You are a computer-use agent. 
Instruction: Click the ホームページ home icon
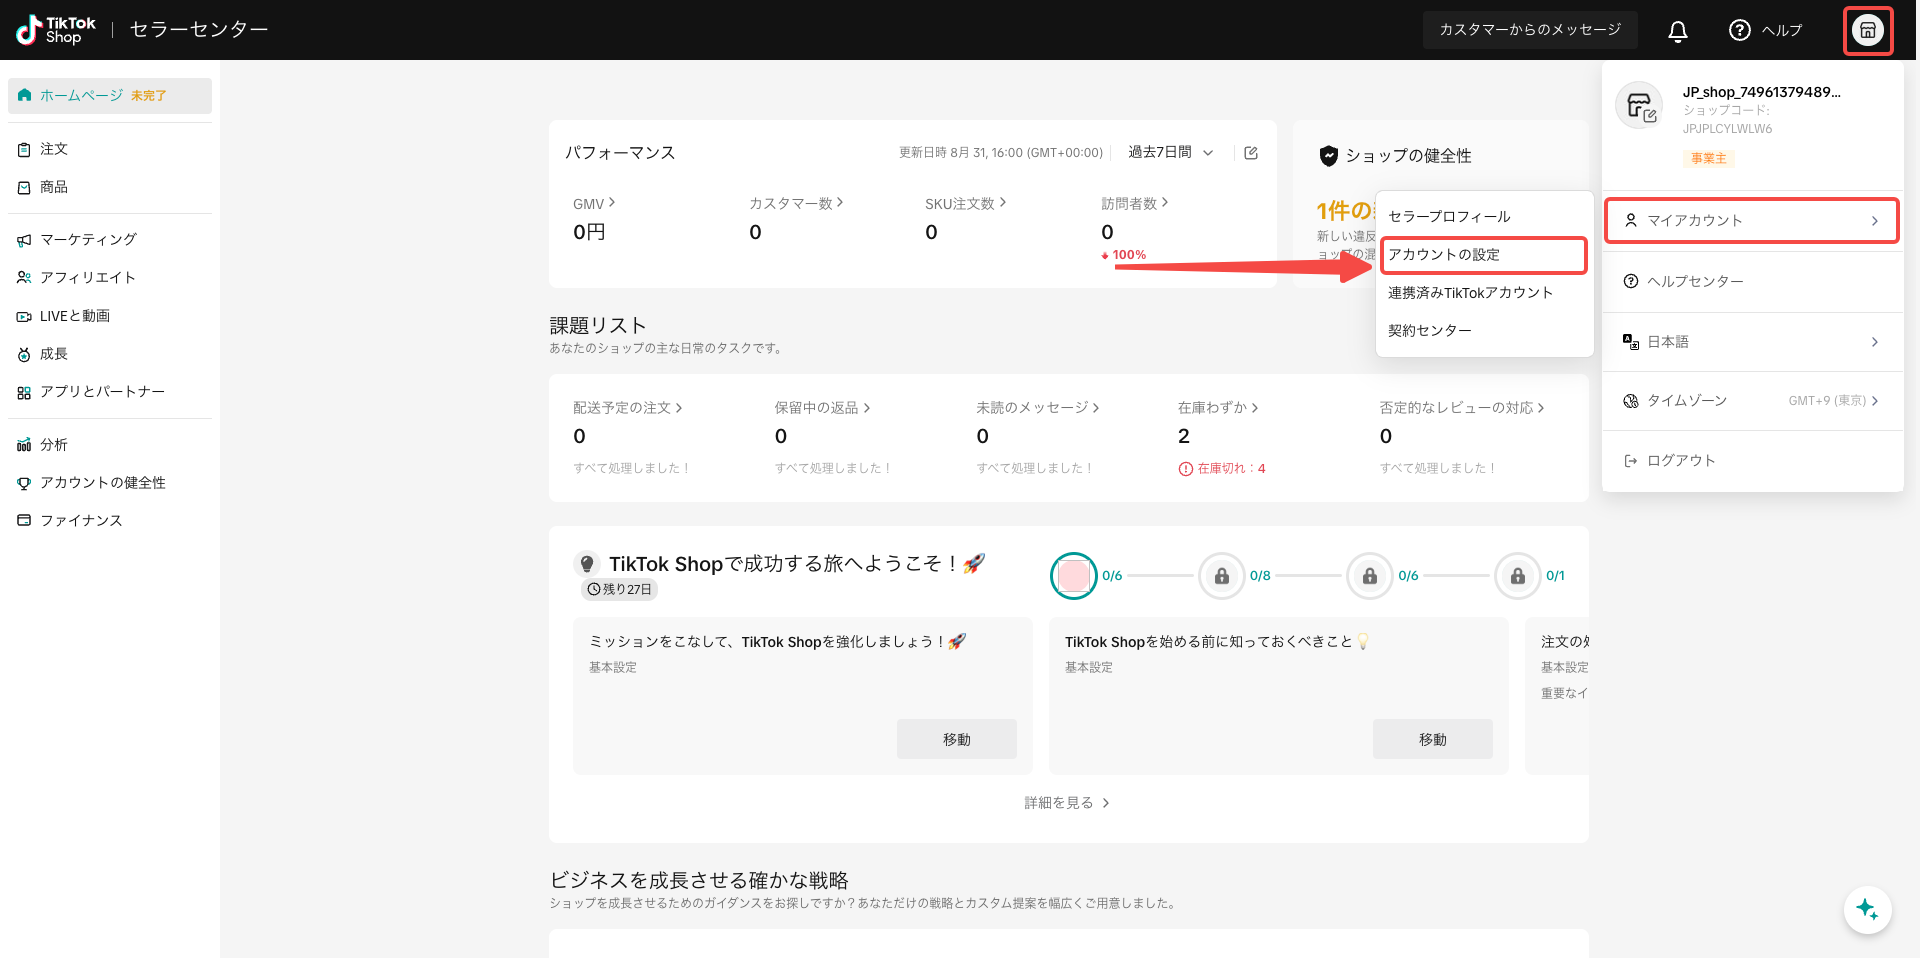point(25,95)
